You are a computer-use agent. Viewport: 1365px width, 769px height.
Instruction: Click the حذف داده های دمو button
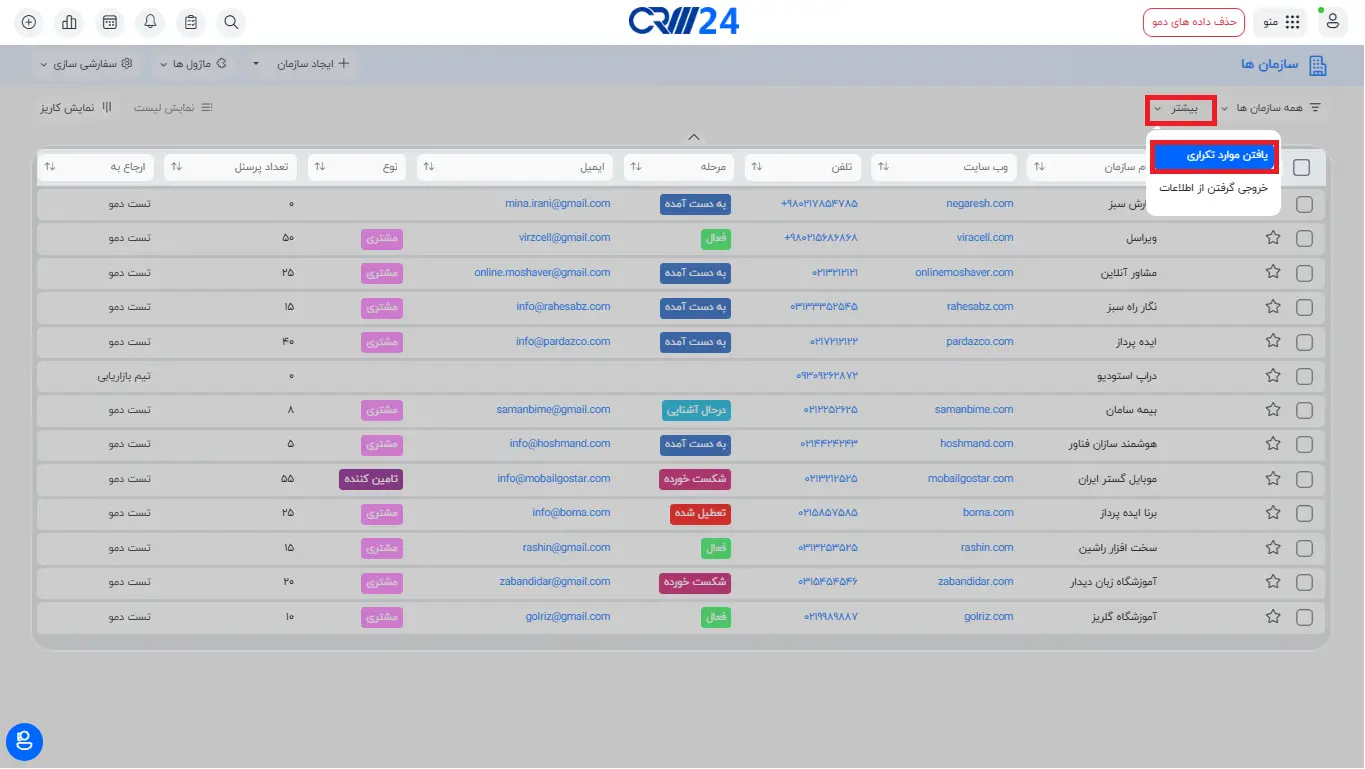pyautogui.click(x=1193, y=22)
